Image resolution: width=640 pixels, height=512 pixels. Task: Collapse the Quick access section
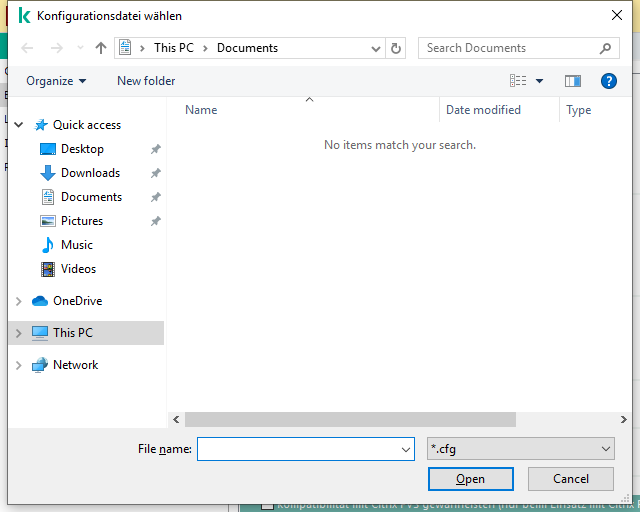[x=19, y=125]
